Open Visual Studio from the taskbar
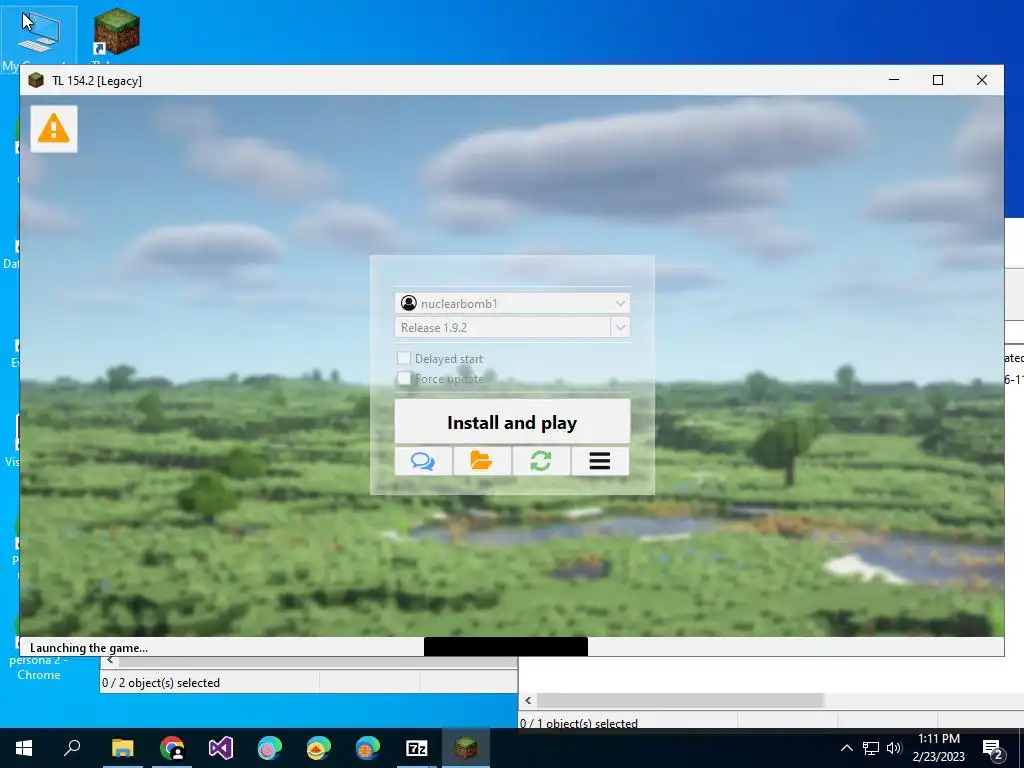Viewport: 1024px width, 768px height. click(221, 748)
